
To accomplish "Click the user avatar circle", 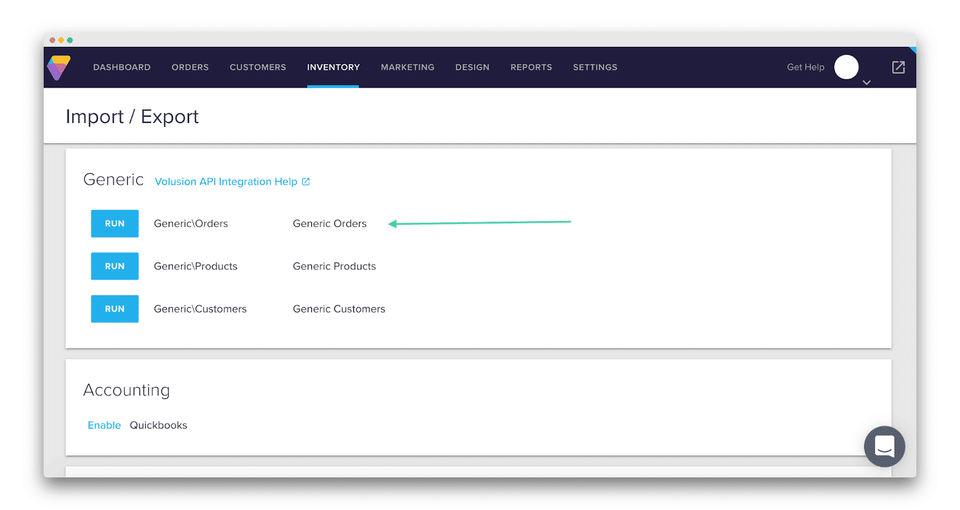I will pyautogui.click(x=846, y=67).
